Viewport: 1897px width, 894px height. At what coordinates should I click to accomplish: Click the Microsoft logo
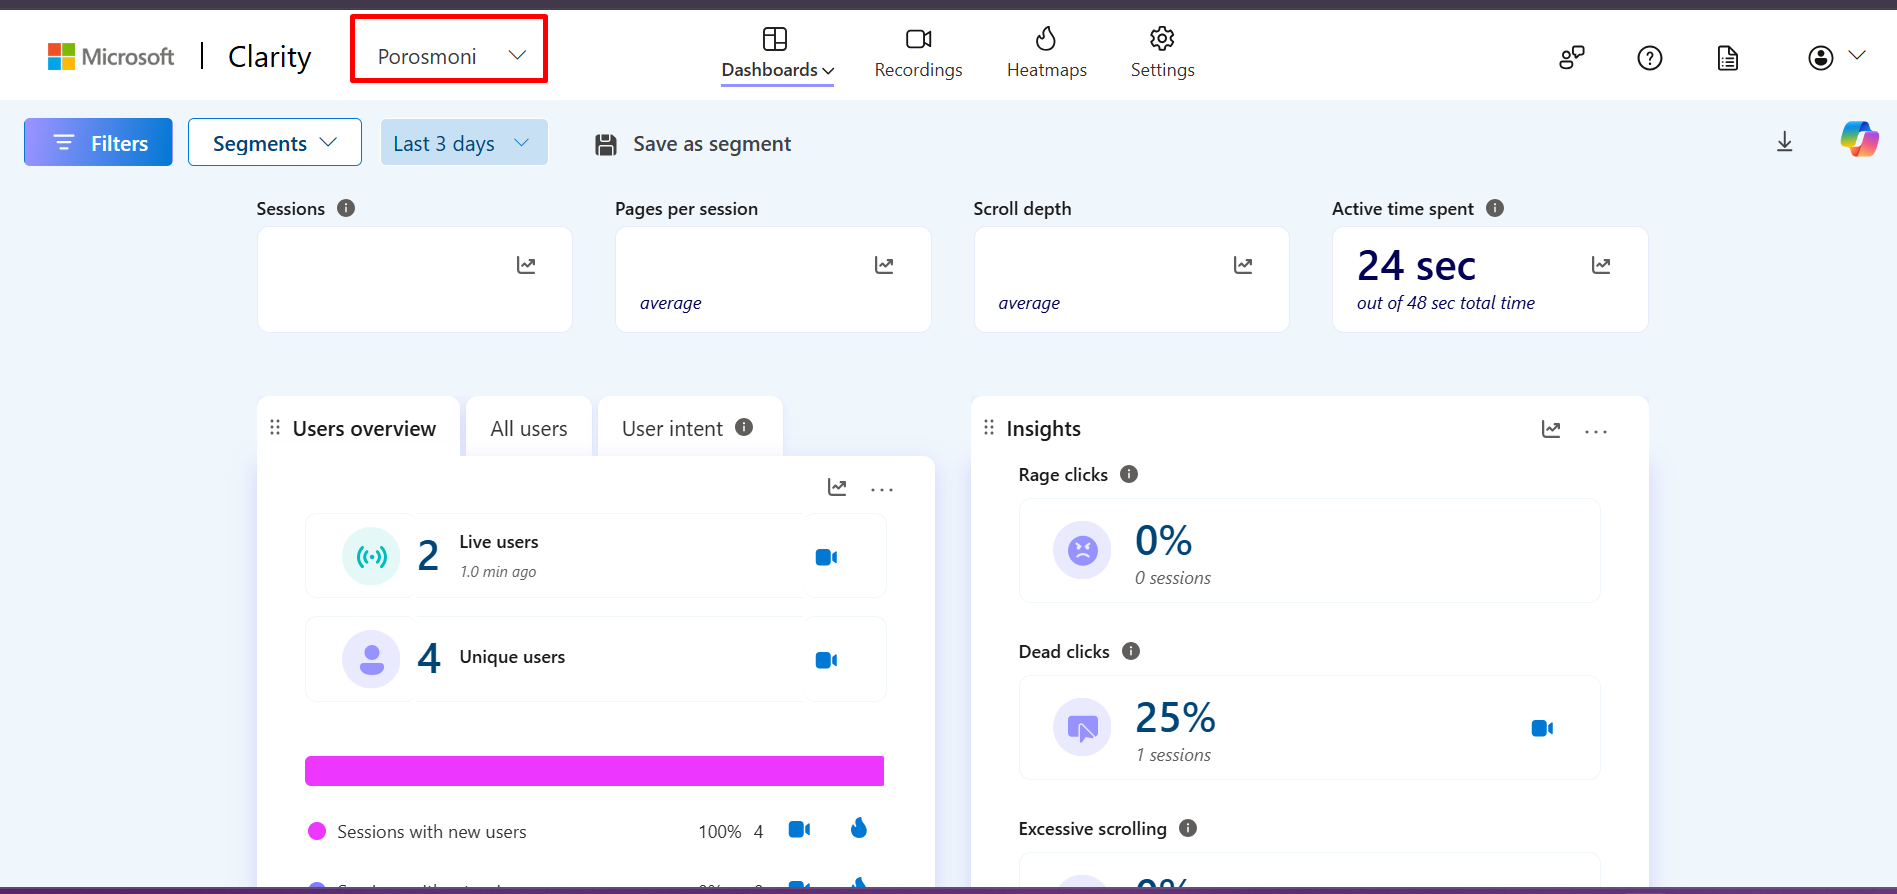click(111, 57)
